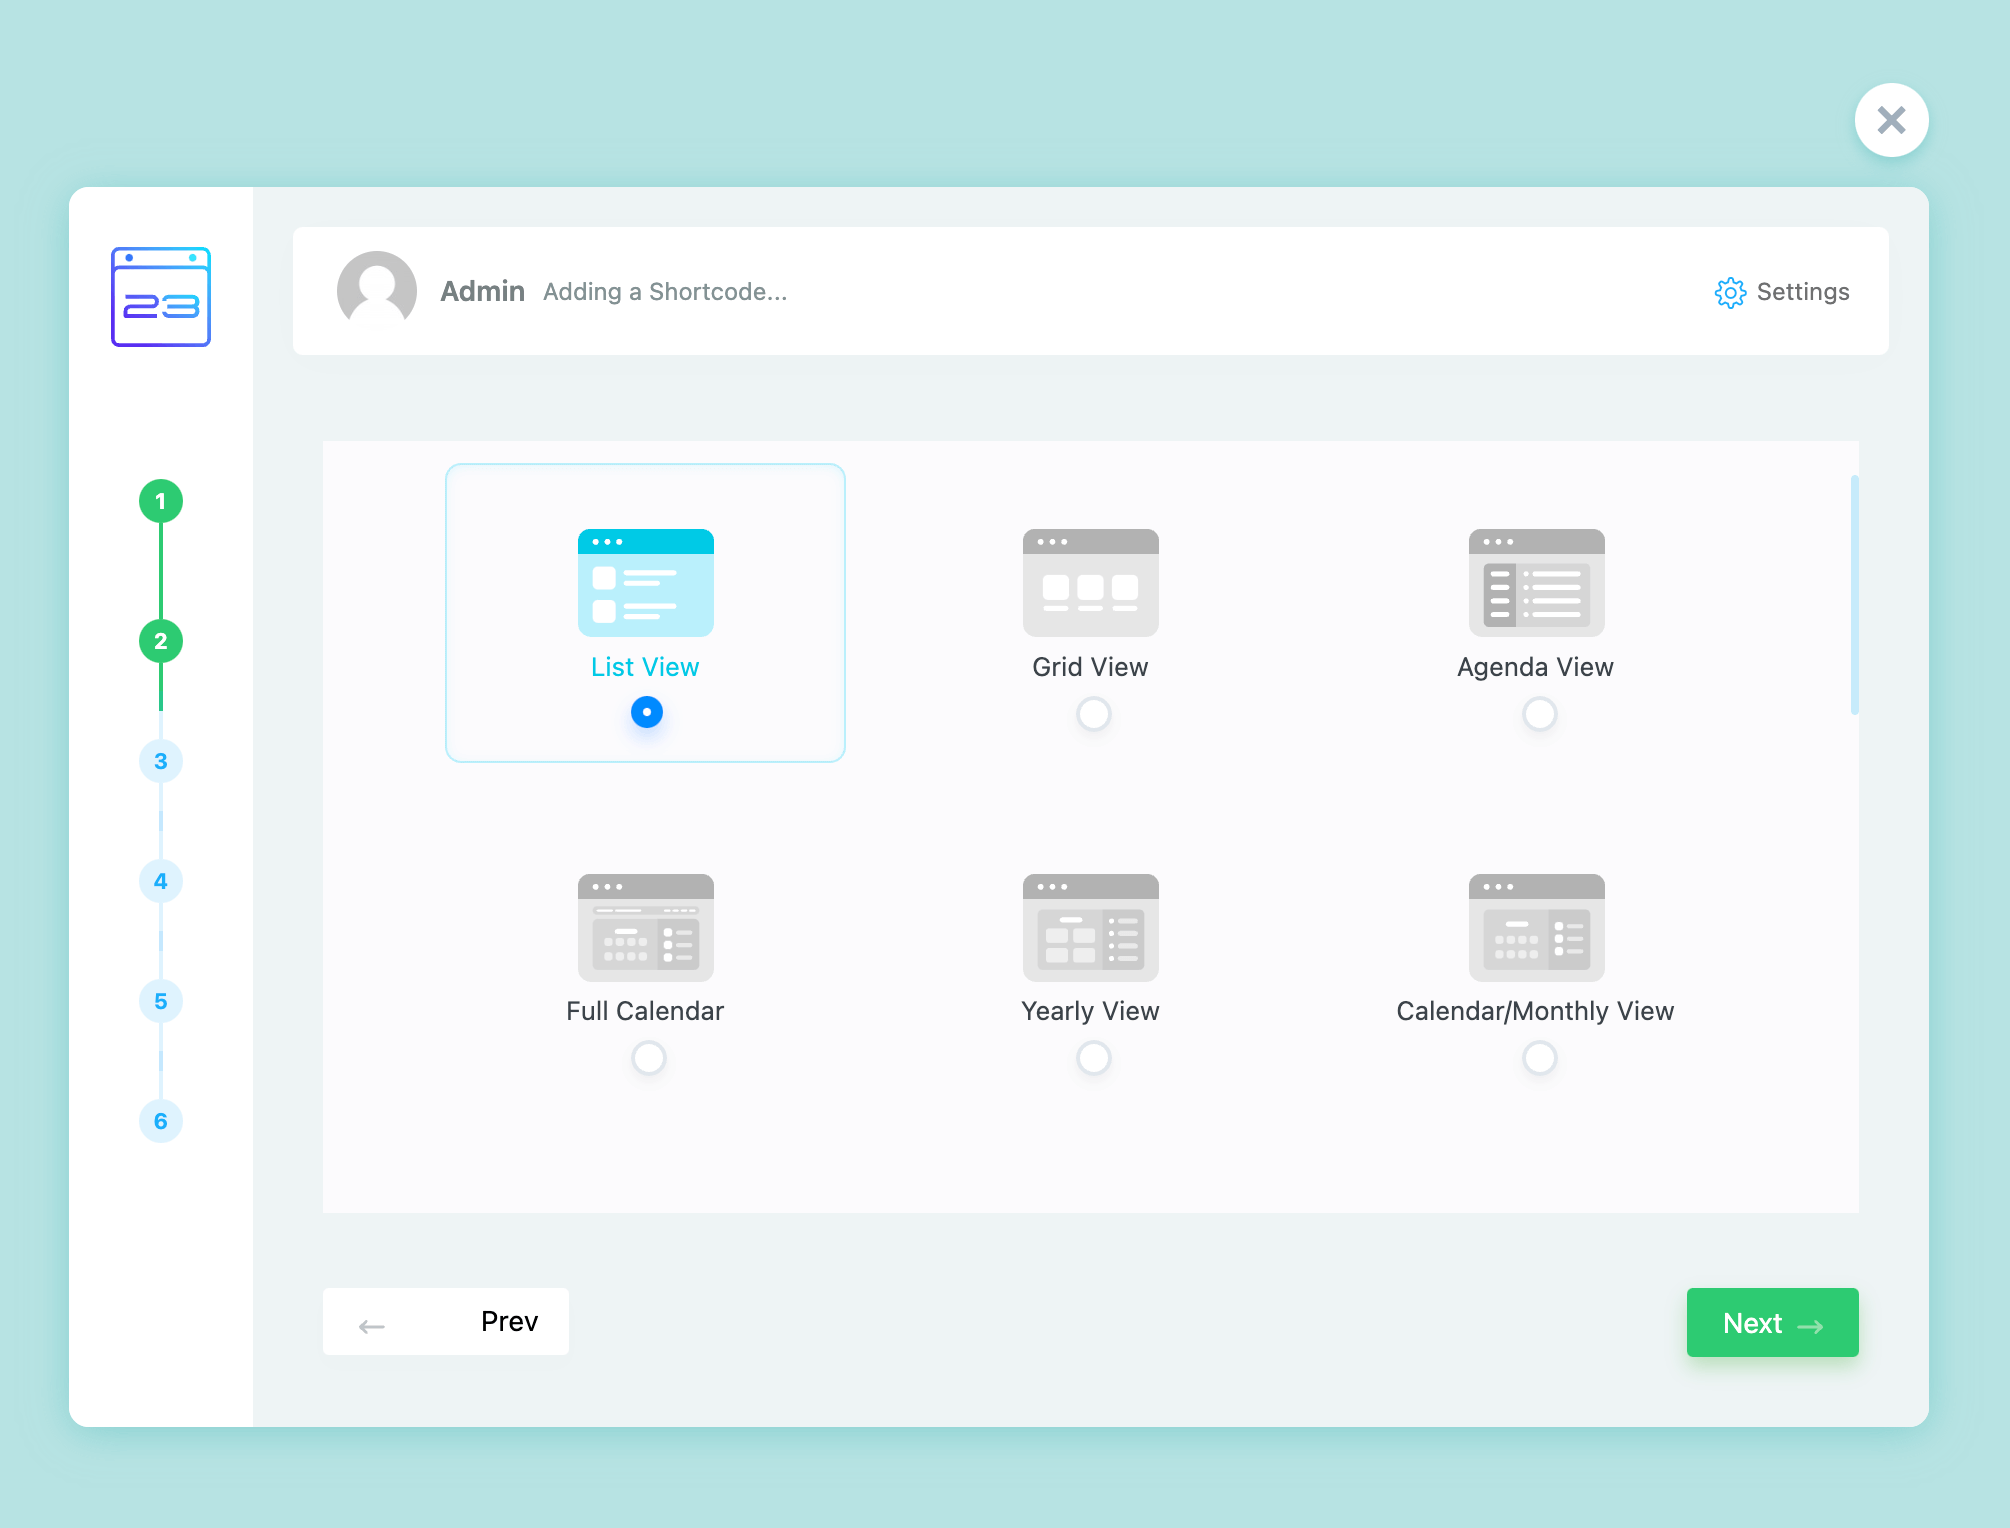Screen dimensions: 2010x1528
Task: Open Settings with the gear icon
Action: 1730,292
